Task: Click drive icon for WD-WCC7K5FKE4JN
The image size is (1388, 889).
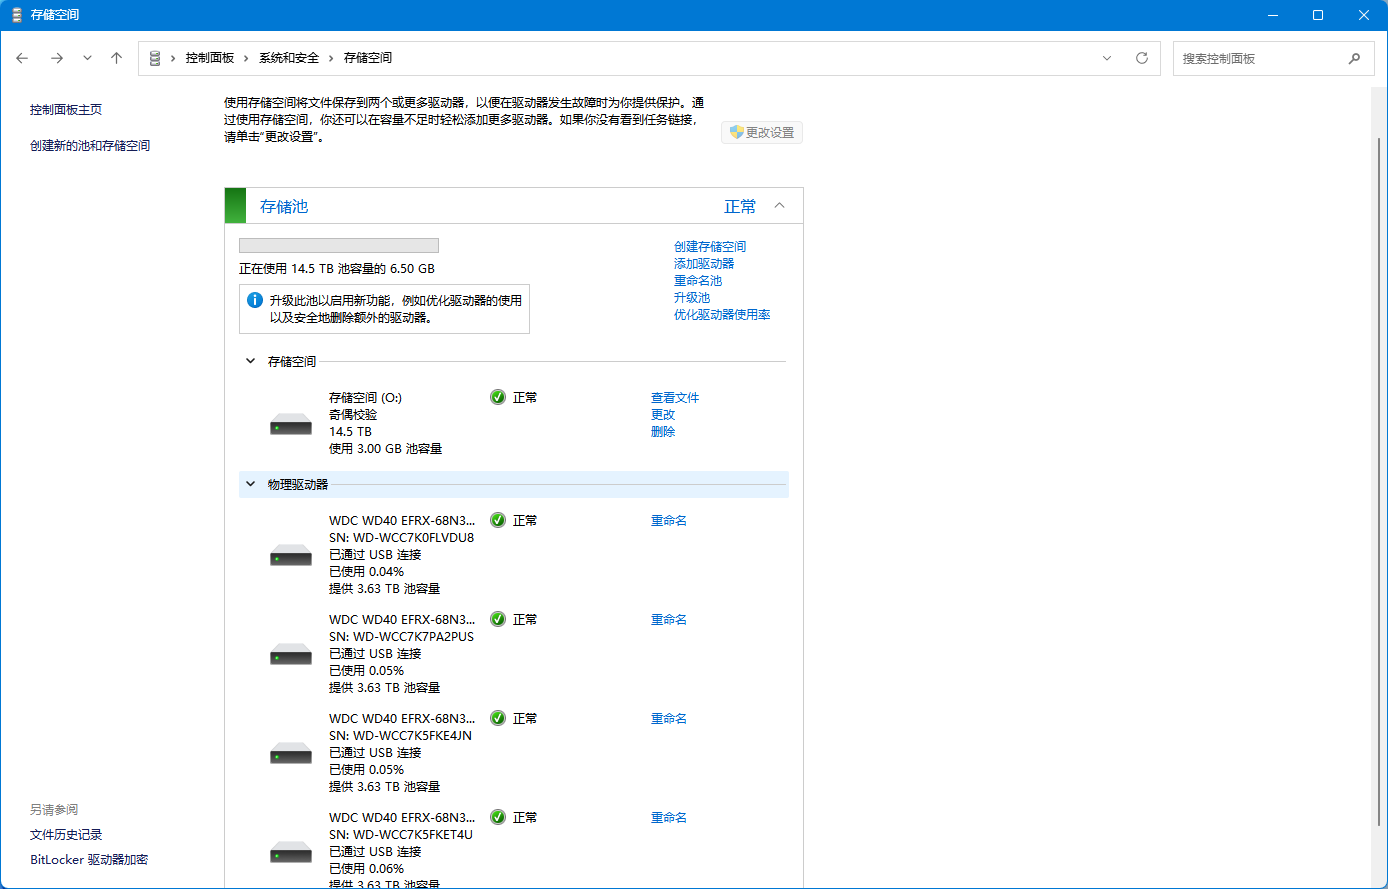Action: tap(291, 753)
